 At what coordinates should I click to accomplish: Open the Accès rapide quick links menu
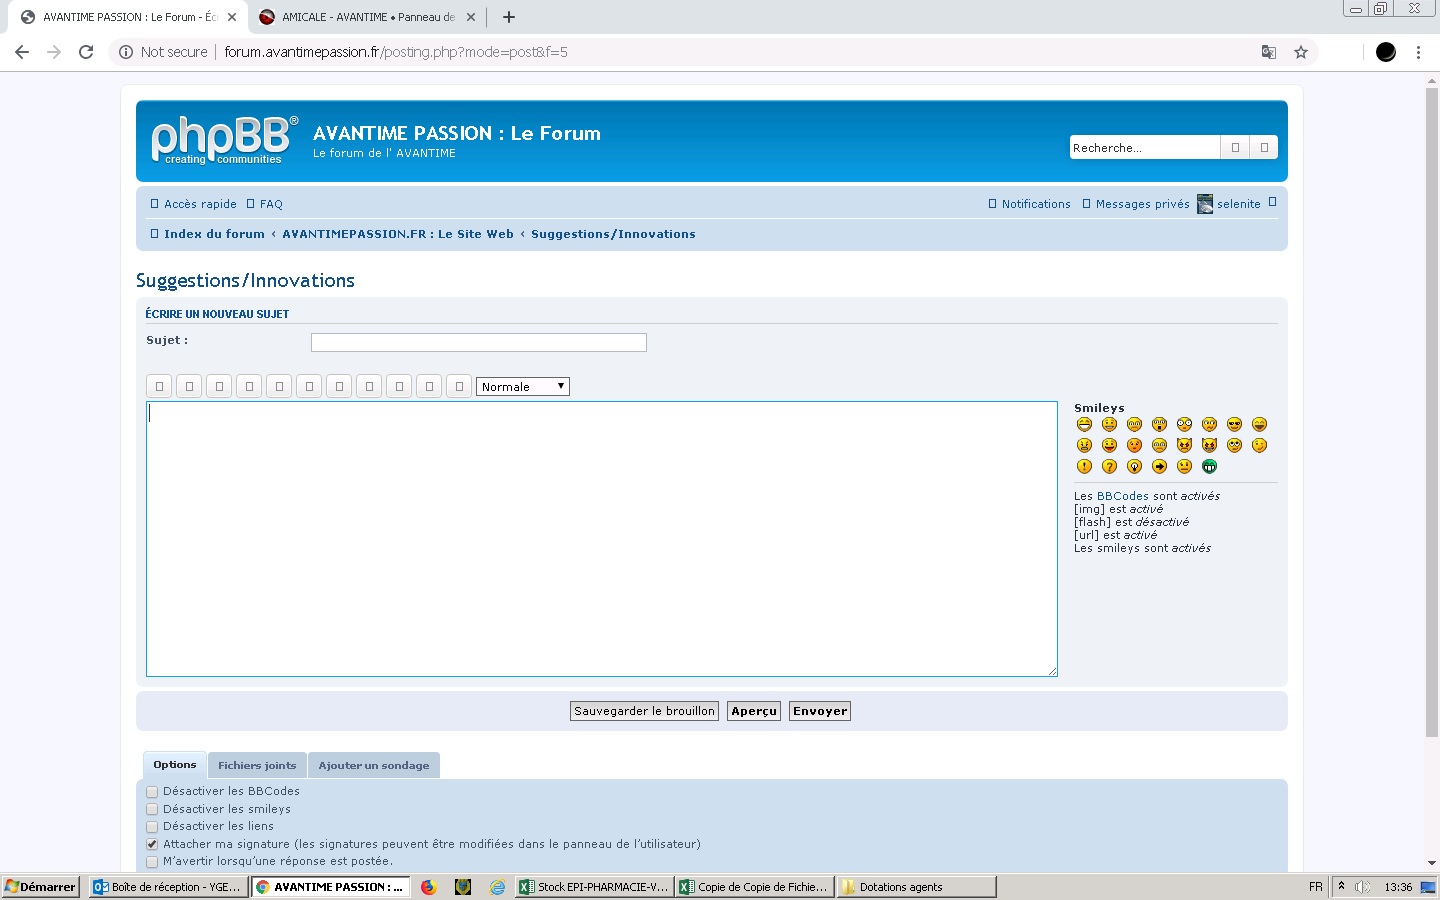click(193, 204)
